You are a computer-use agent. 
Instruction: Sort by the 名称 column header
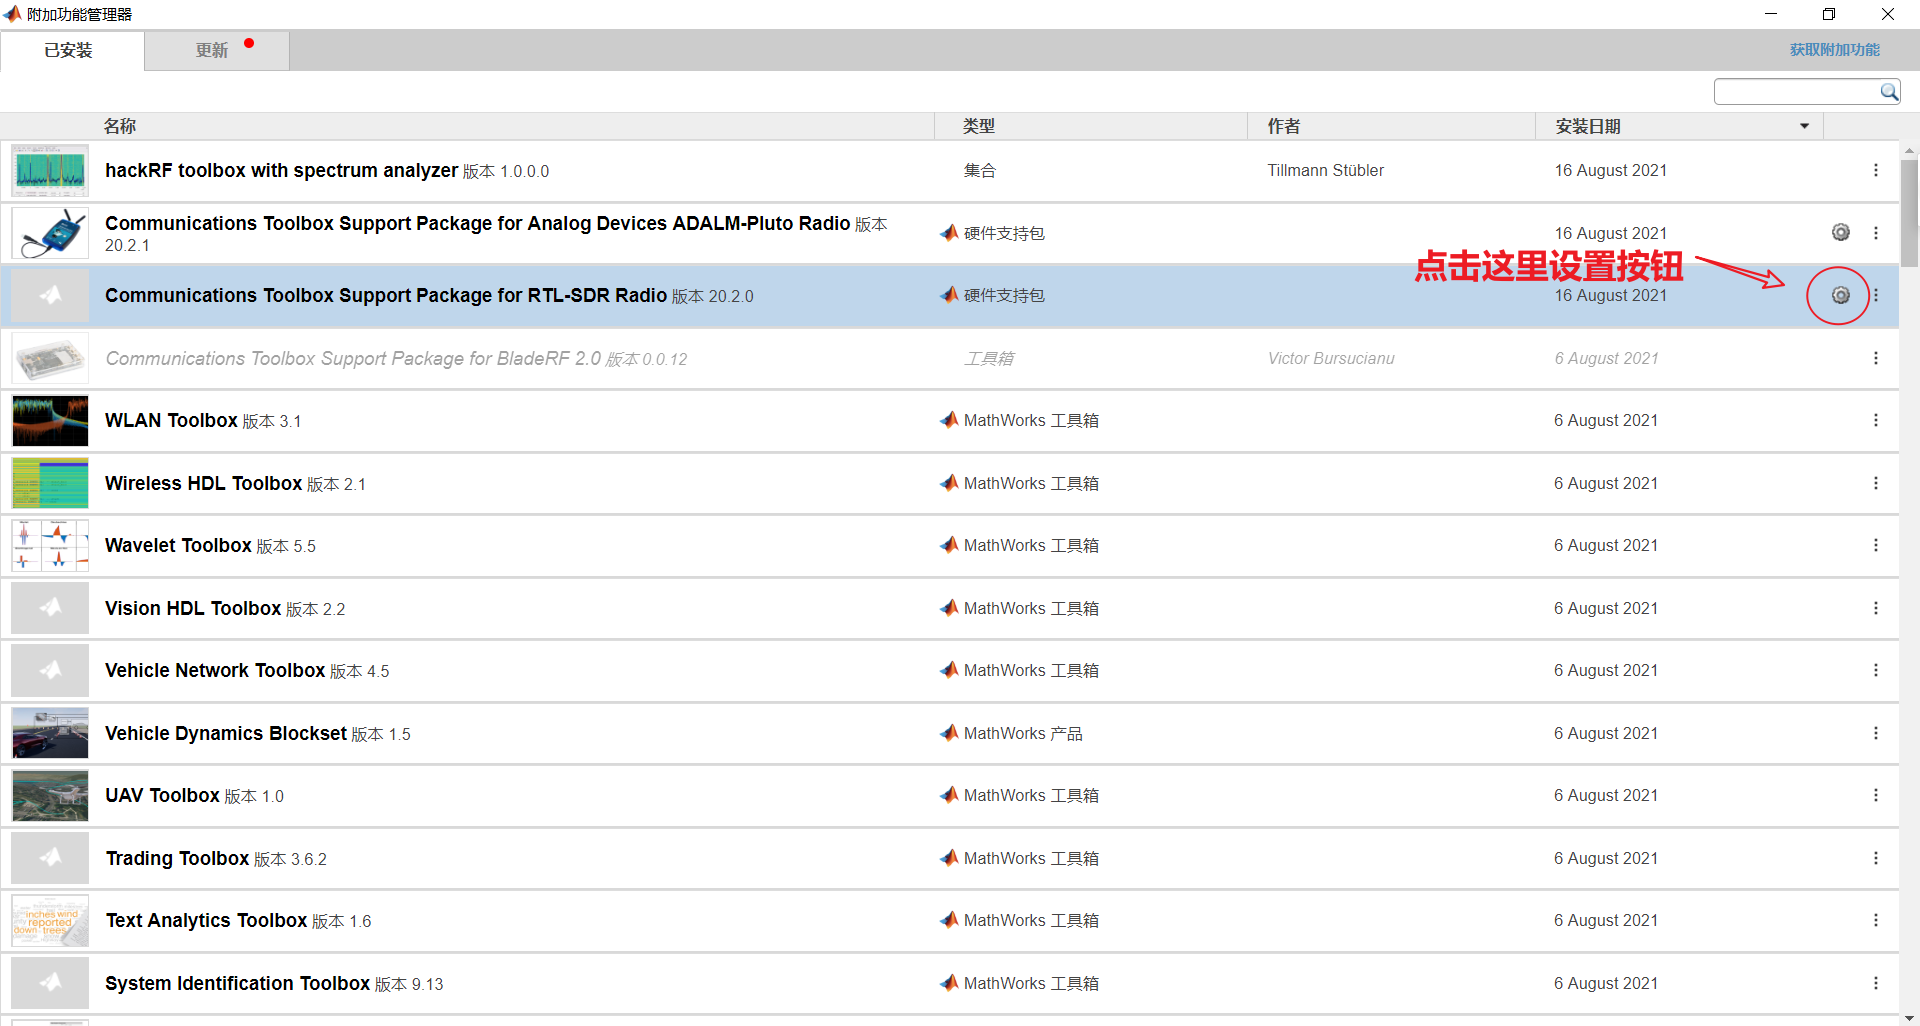(120, 126)
